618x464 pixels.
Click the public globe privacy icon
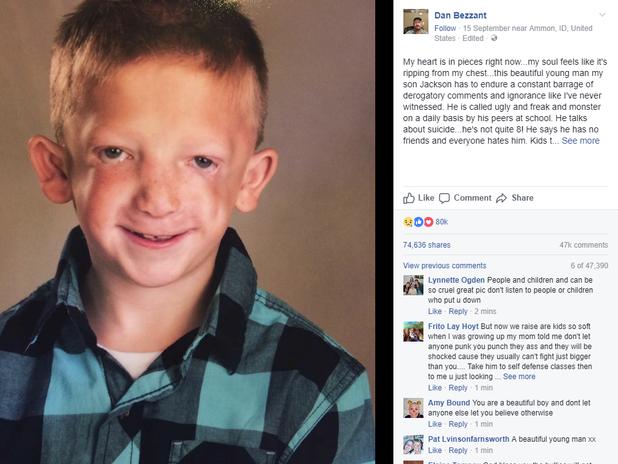[494, 38]
